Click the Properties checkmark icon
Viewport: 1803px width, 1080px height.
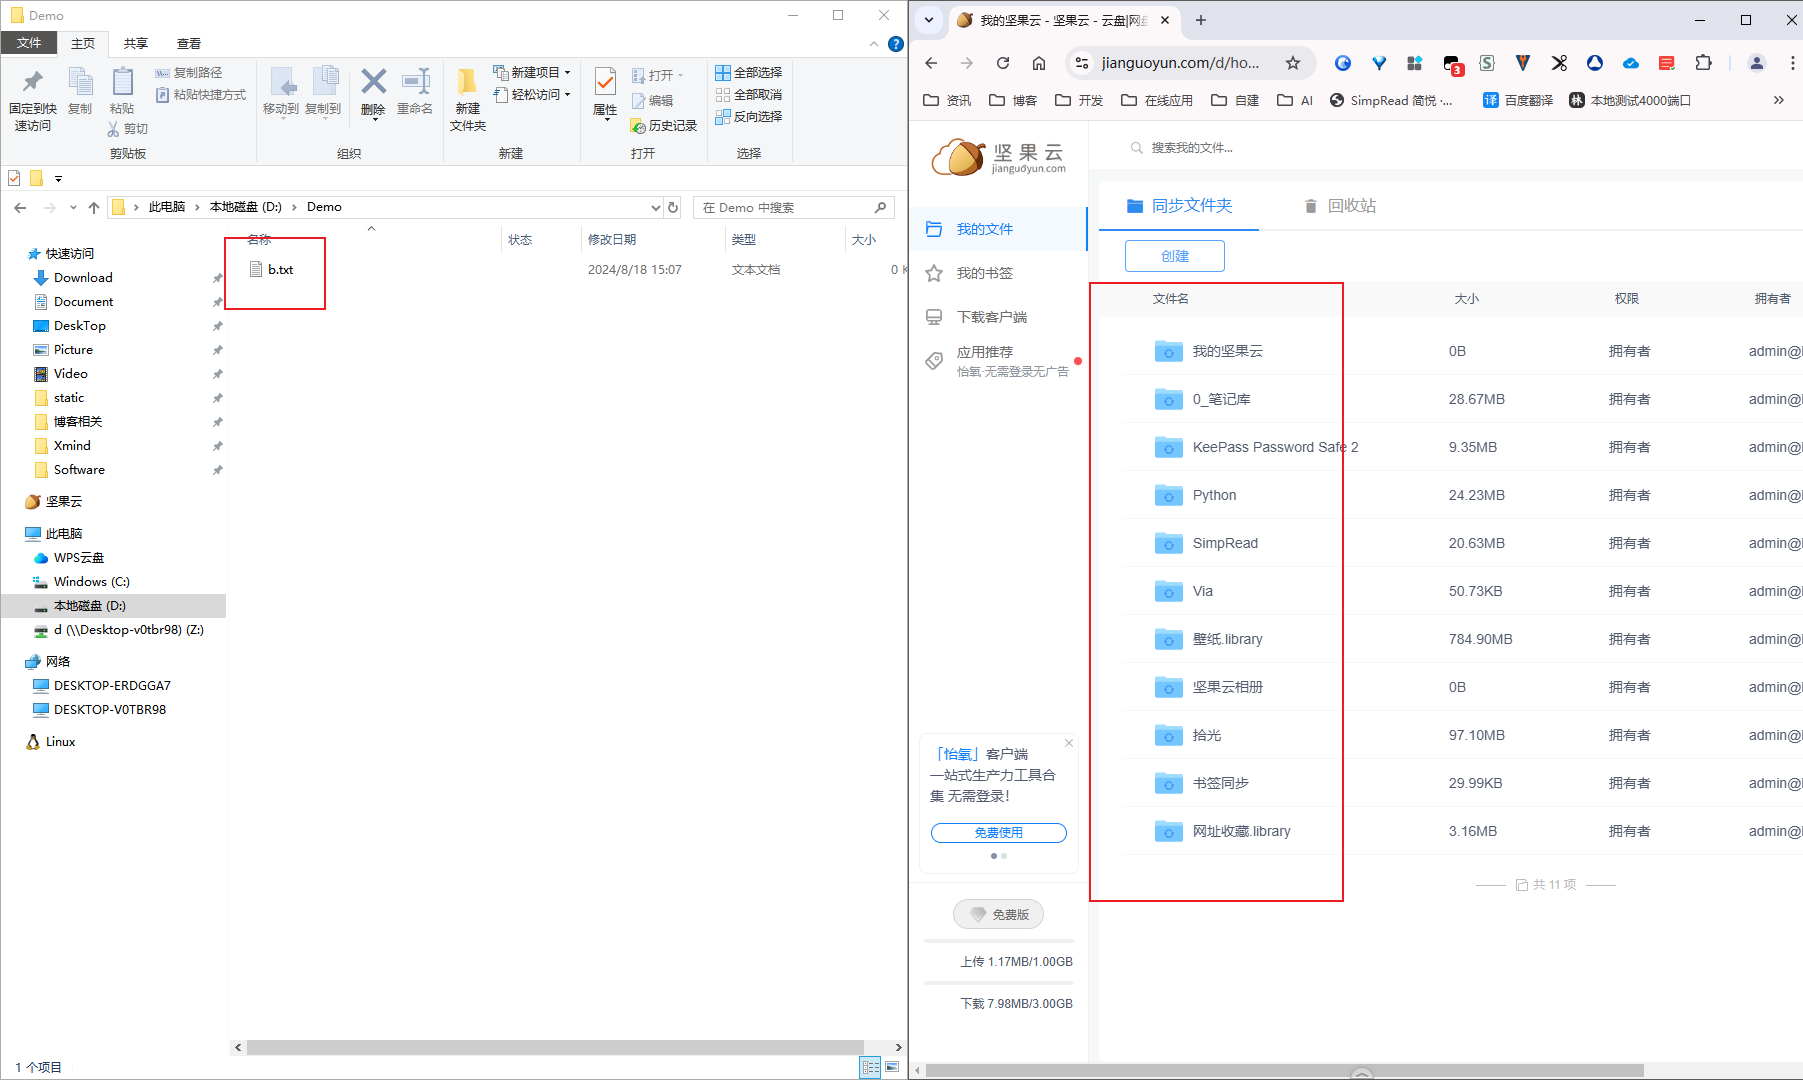pos(605,82)
